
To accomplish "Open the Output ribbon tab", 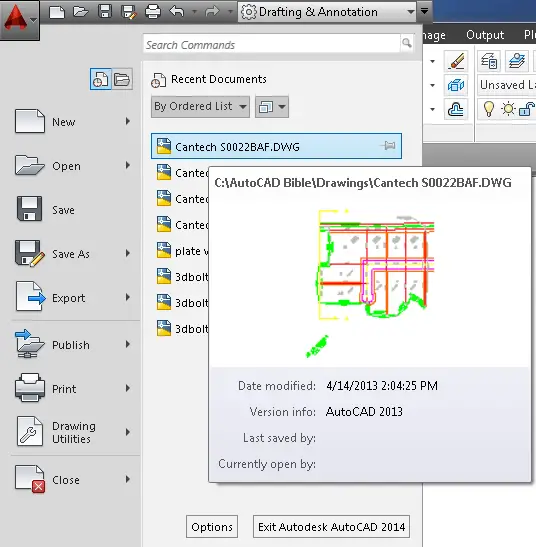I will pos(485,35).
